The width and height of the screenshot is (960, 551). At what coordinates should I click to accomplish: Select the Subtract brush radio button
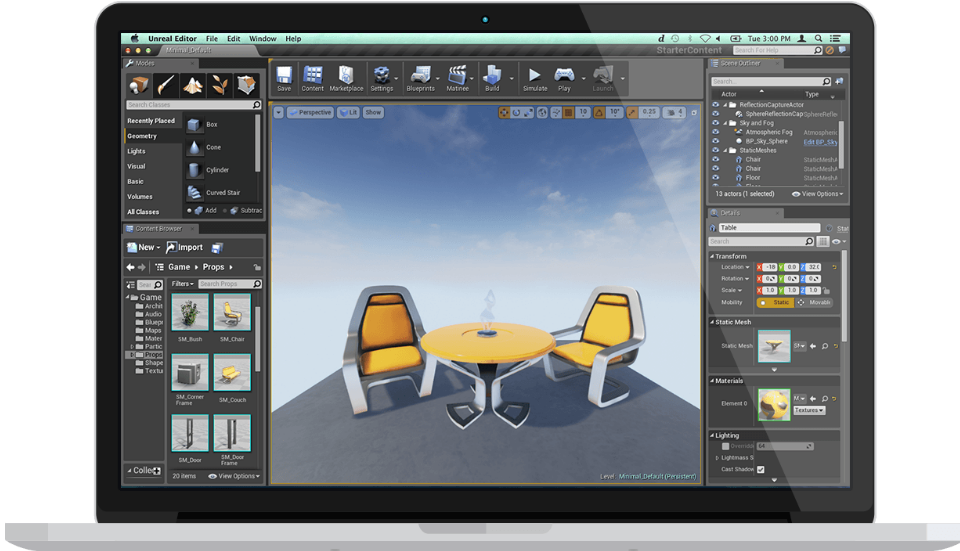pos(225,211)
